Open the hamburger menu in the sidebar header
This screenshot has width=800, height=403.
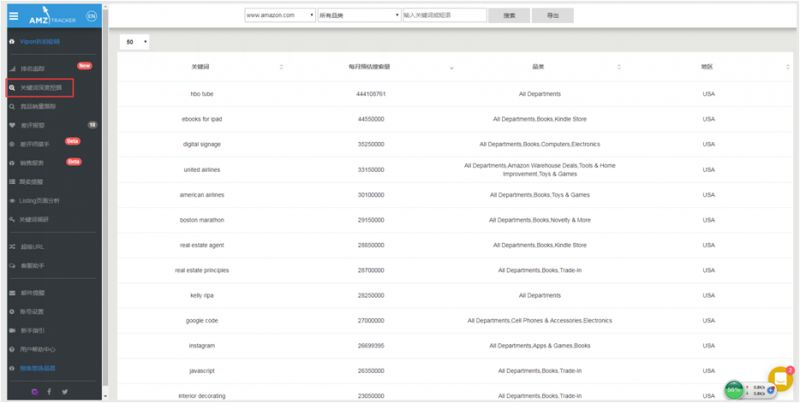point(14,16)
